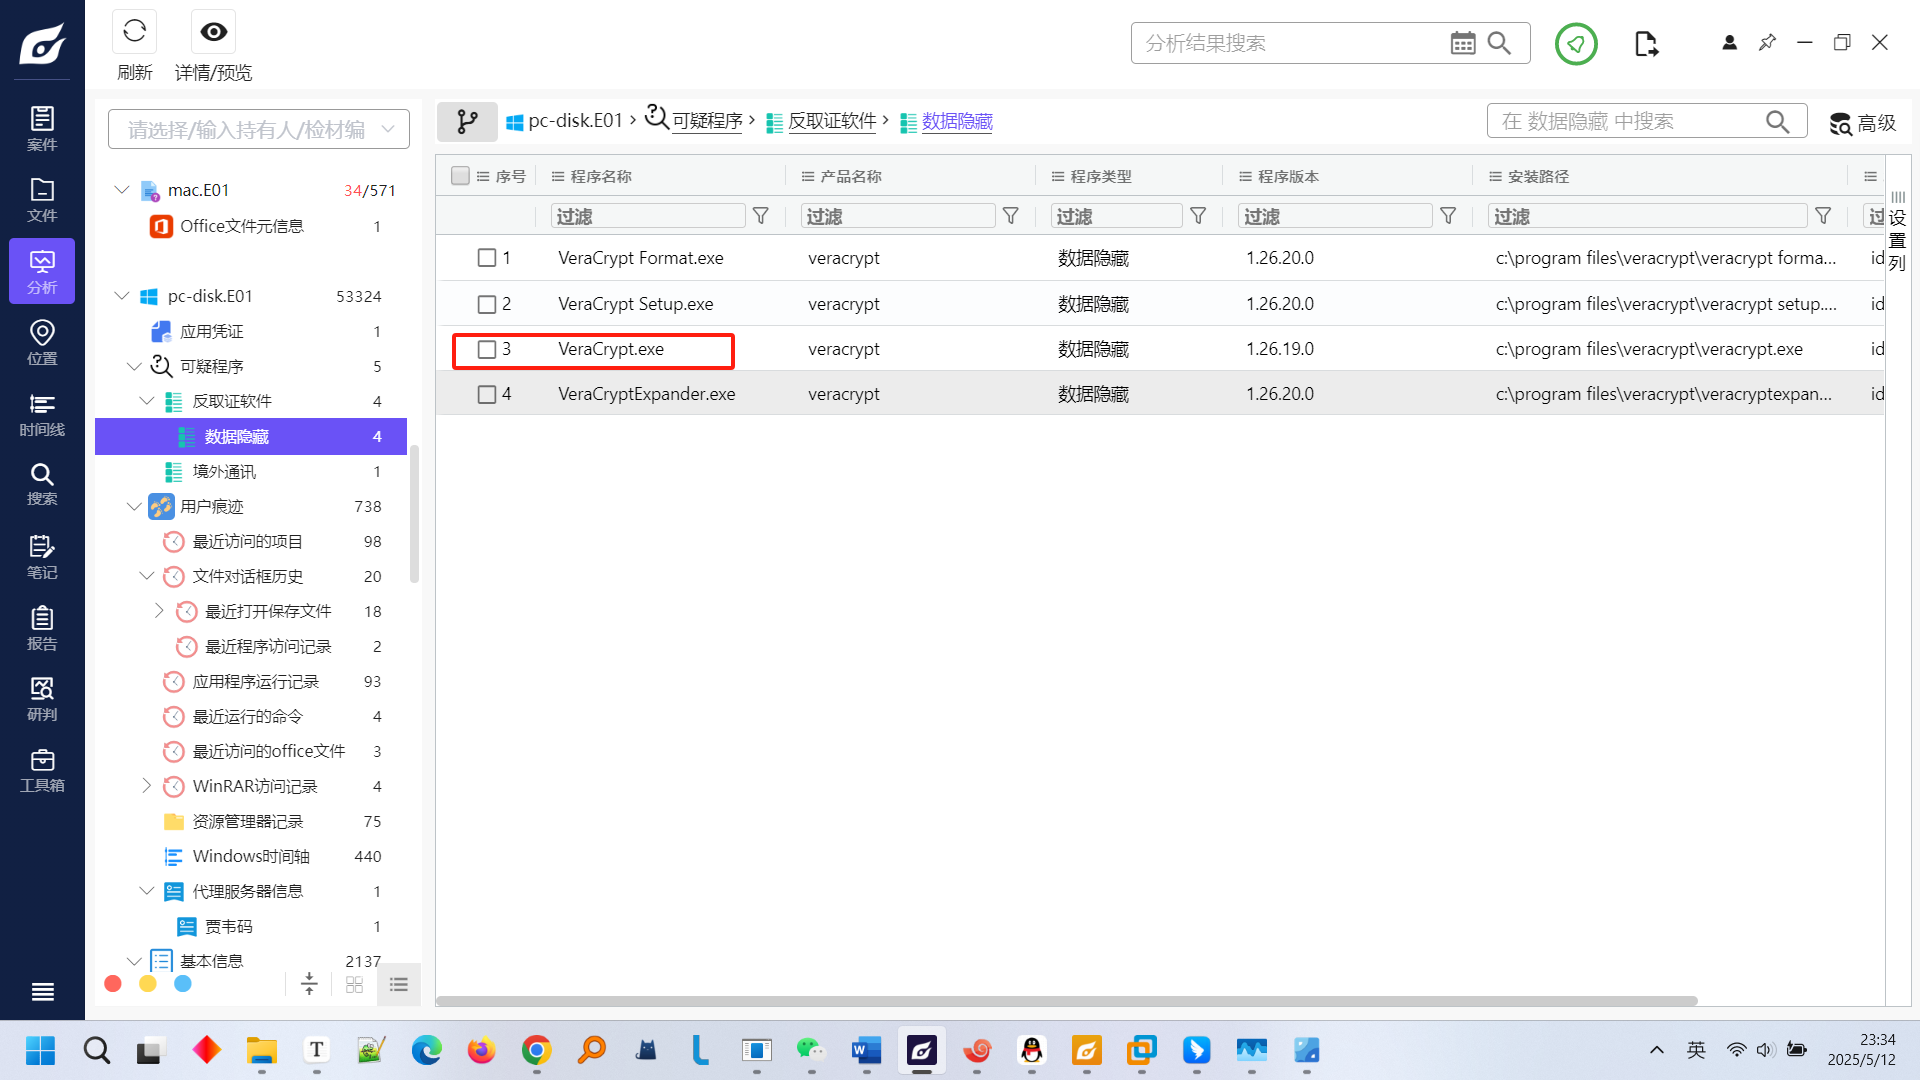Click magnifier in 数据隐藏 search field
This screenshot has height=1080, width=1920.
point(1777,122)
